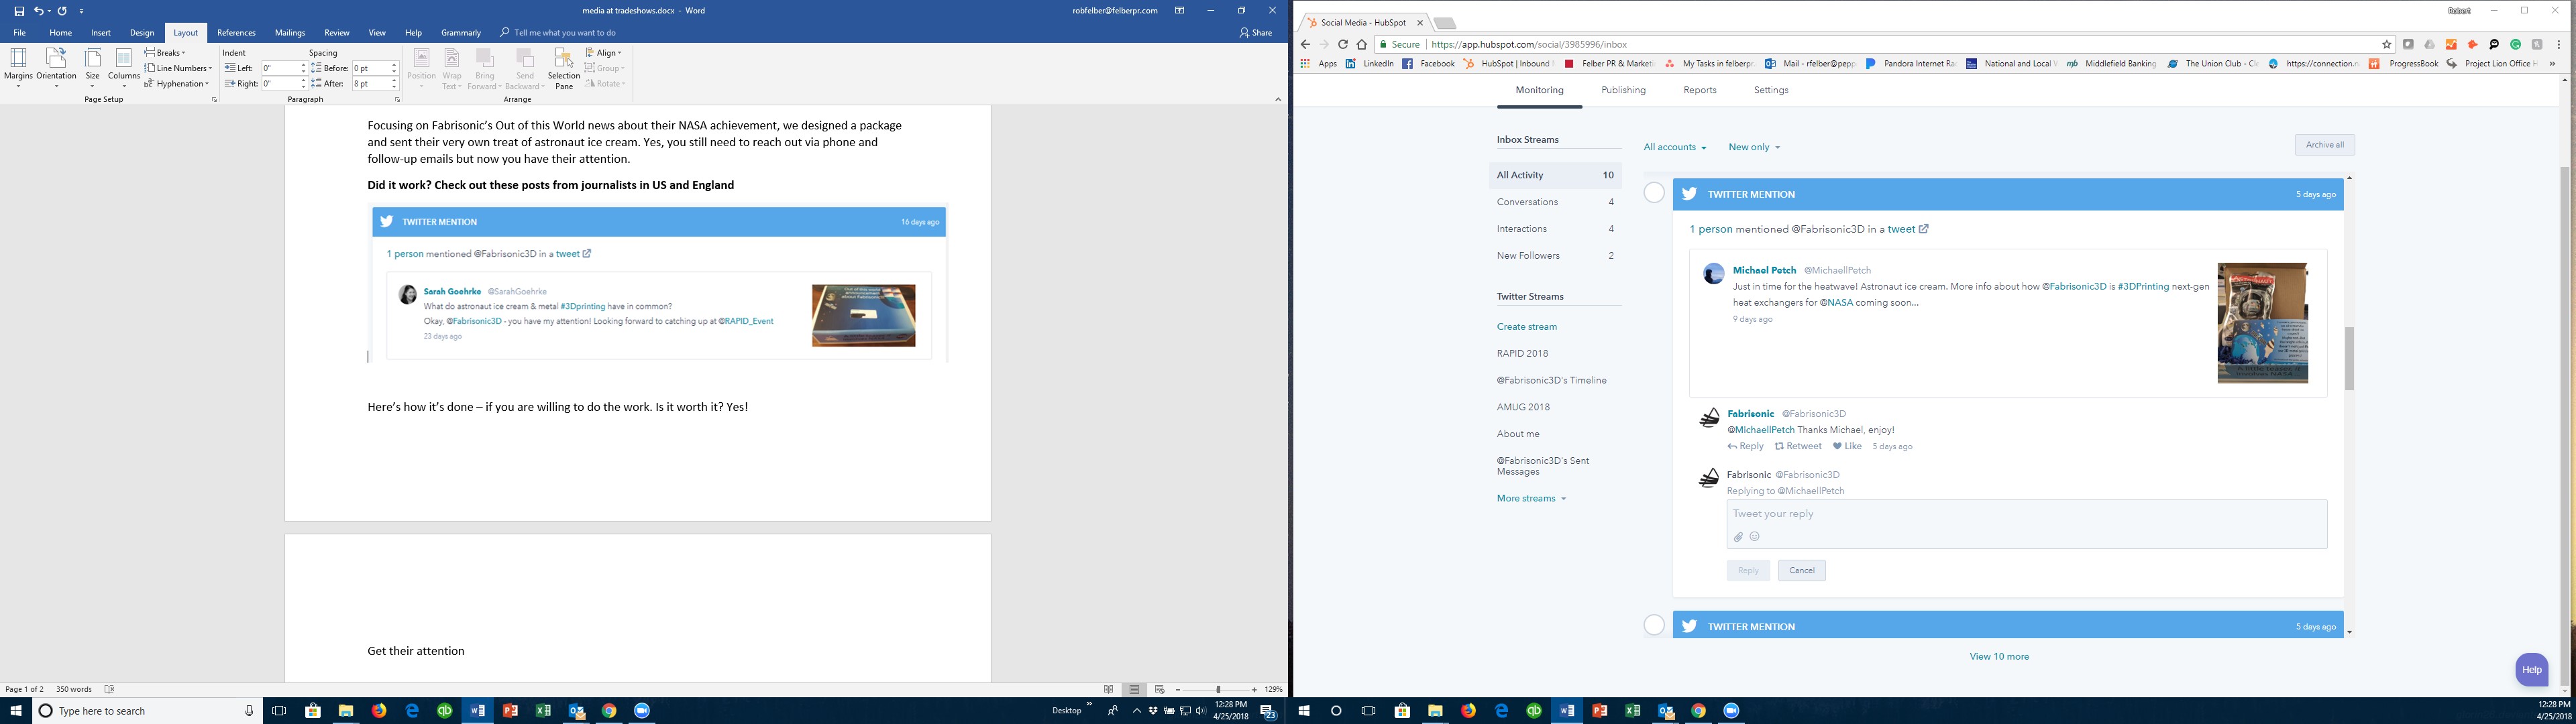Screen dimensions: 2576x724
Task: Select the Conversations inbox stream
Action: [1555, 202]
